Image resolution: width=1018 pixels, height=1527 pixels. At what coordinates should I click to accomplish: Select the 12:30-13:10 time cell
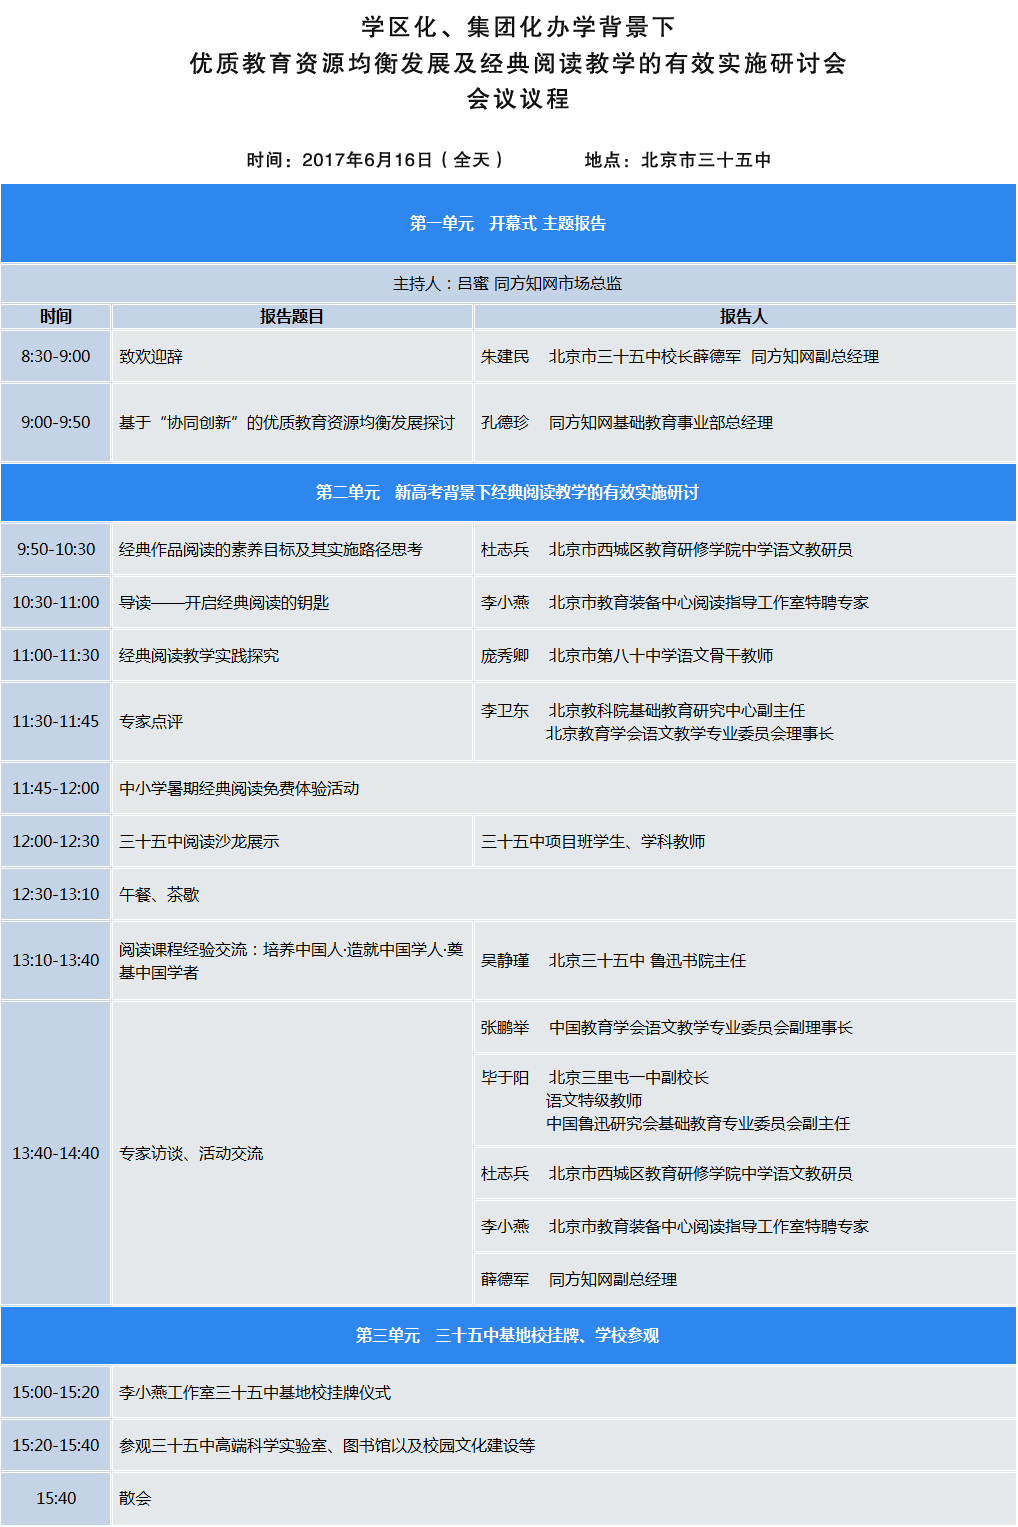point(56,894)
